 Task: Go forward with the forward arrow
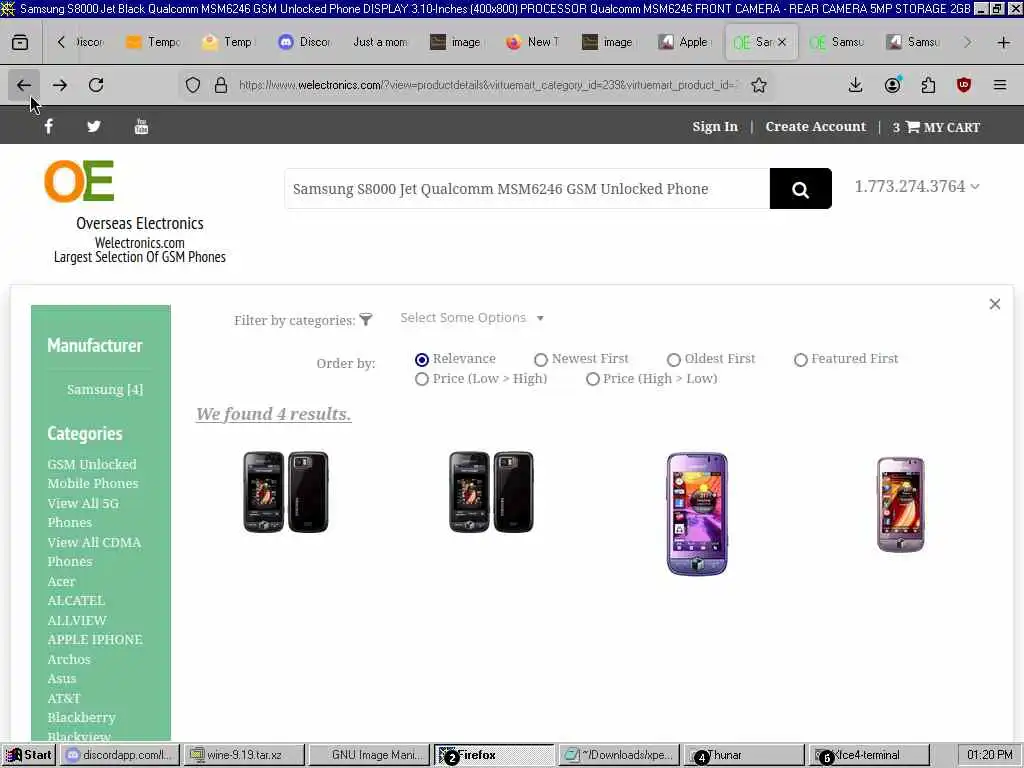[60, 85]
